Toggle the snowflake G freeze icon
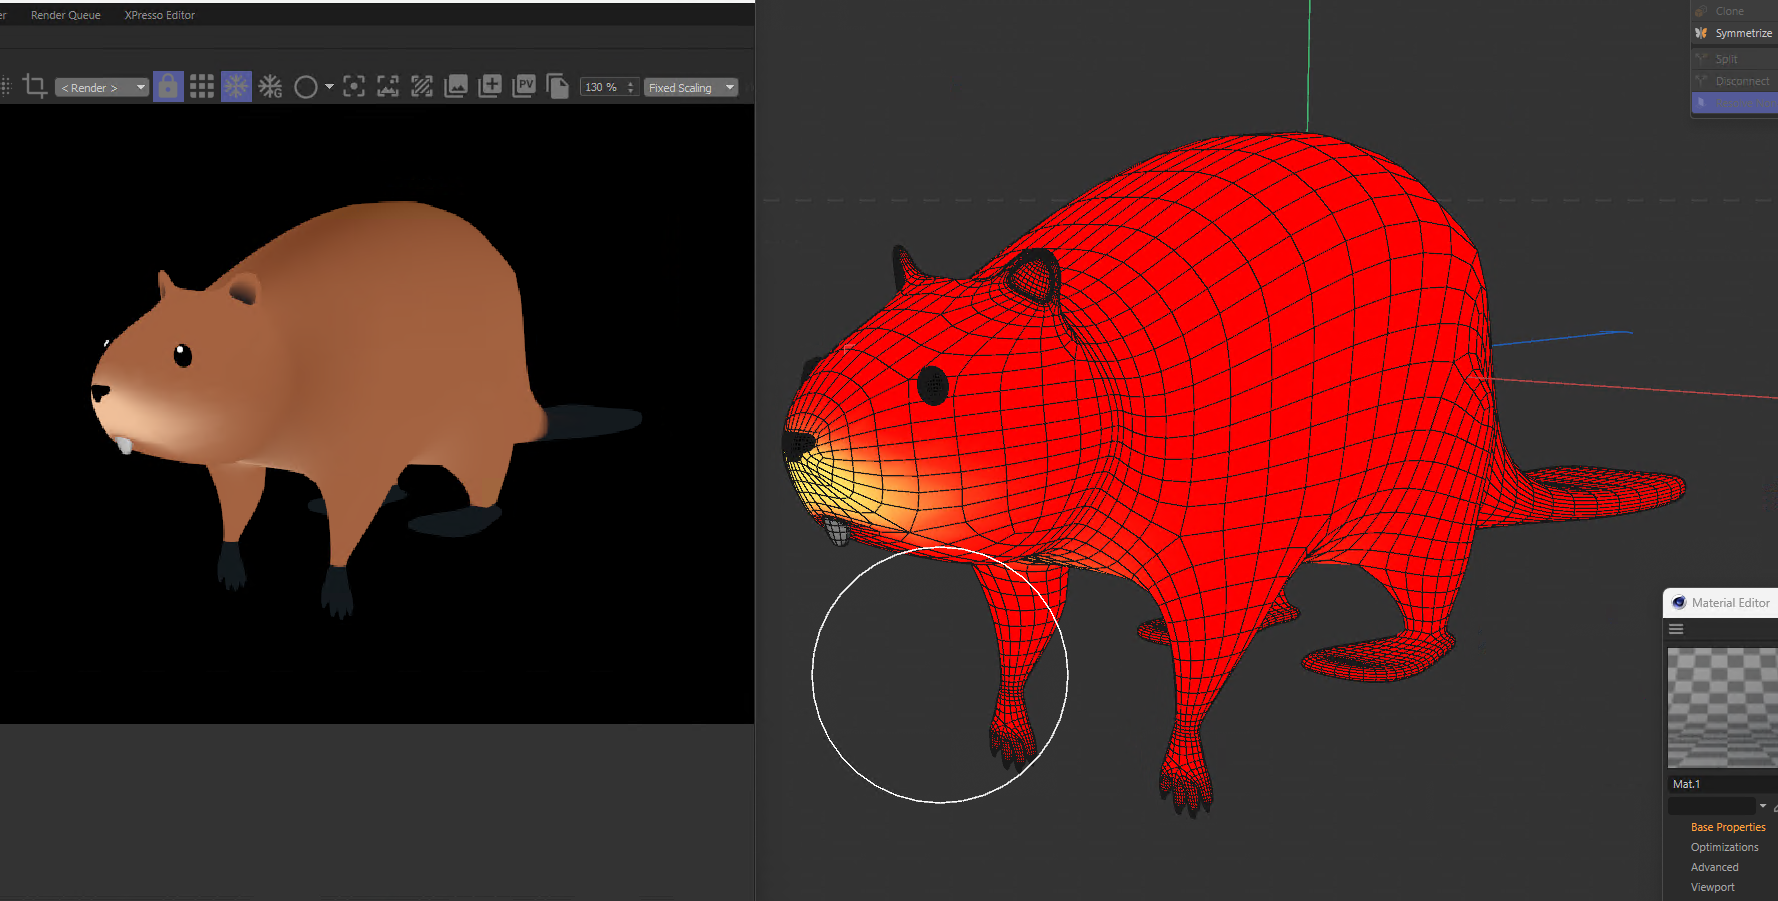 (x=270, y=87)
